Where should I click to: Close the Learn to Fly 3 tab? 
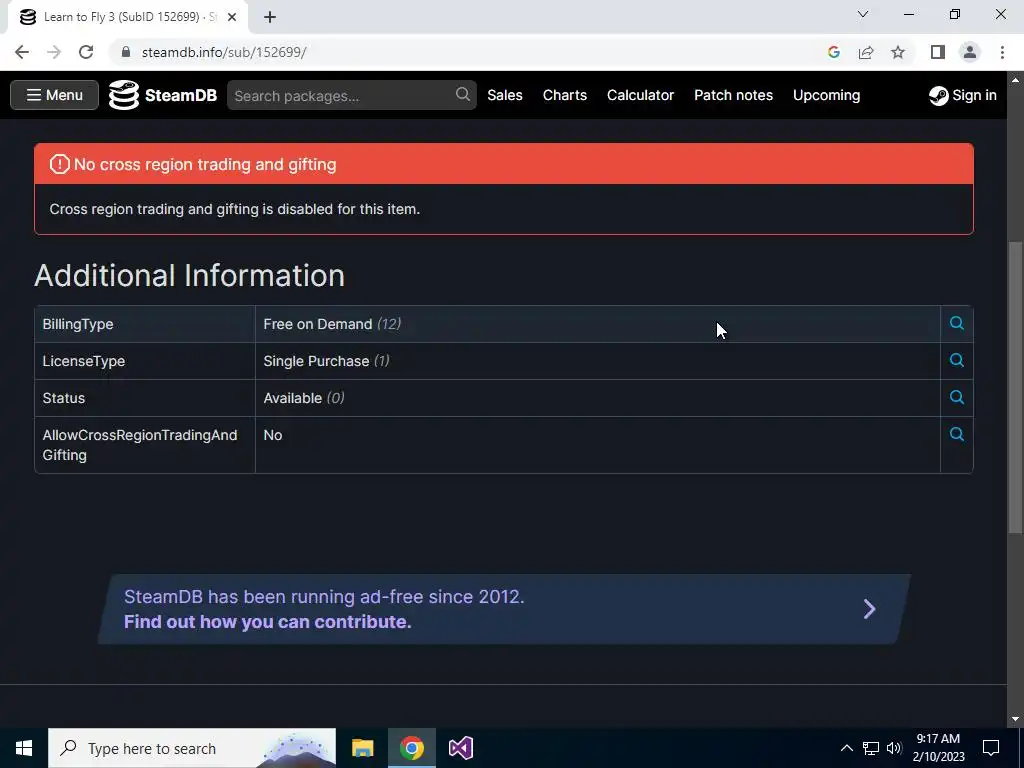pyautogui.click(x=232, y=18)
